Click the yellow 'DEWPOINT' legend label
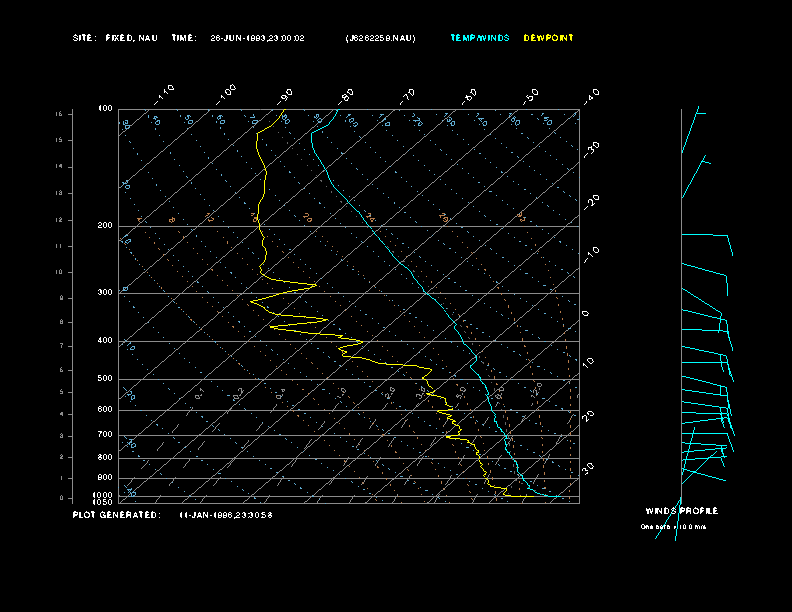 click(549, 38)
